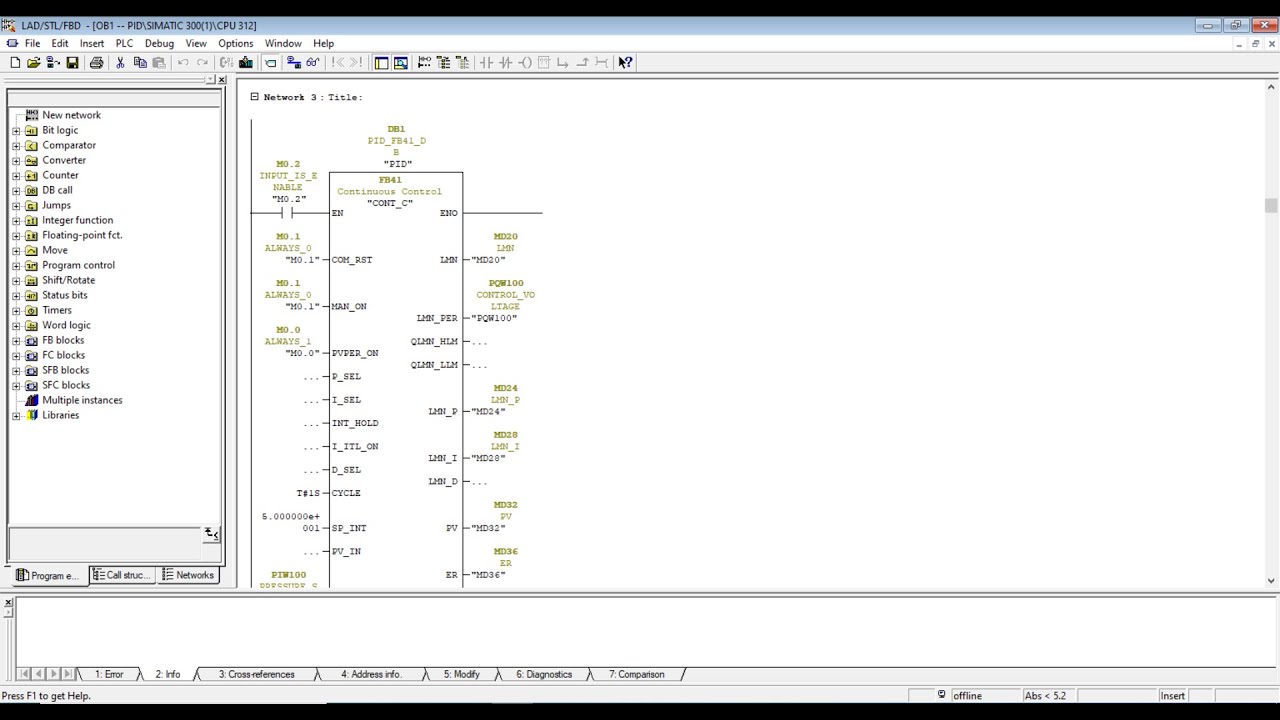Open the 1: Error tab
Screen dimensions: 1280x720
pyautogui.click(x=108, y=674)
